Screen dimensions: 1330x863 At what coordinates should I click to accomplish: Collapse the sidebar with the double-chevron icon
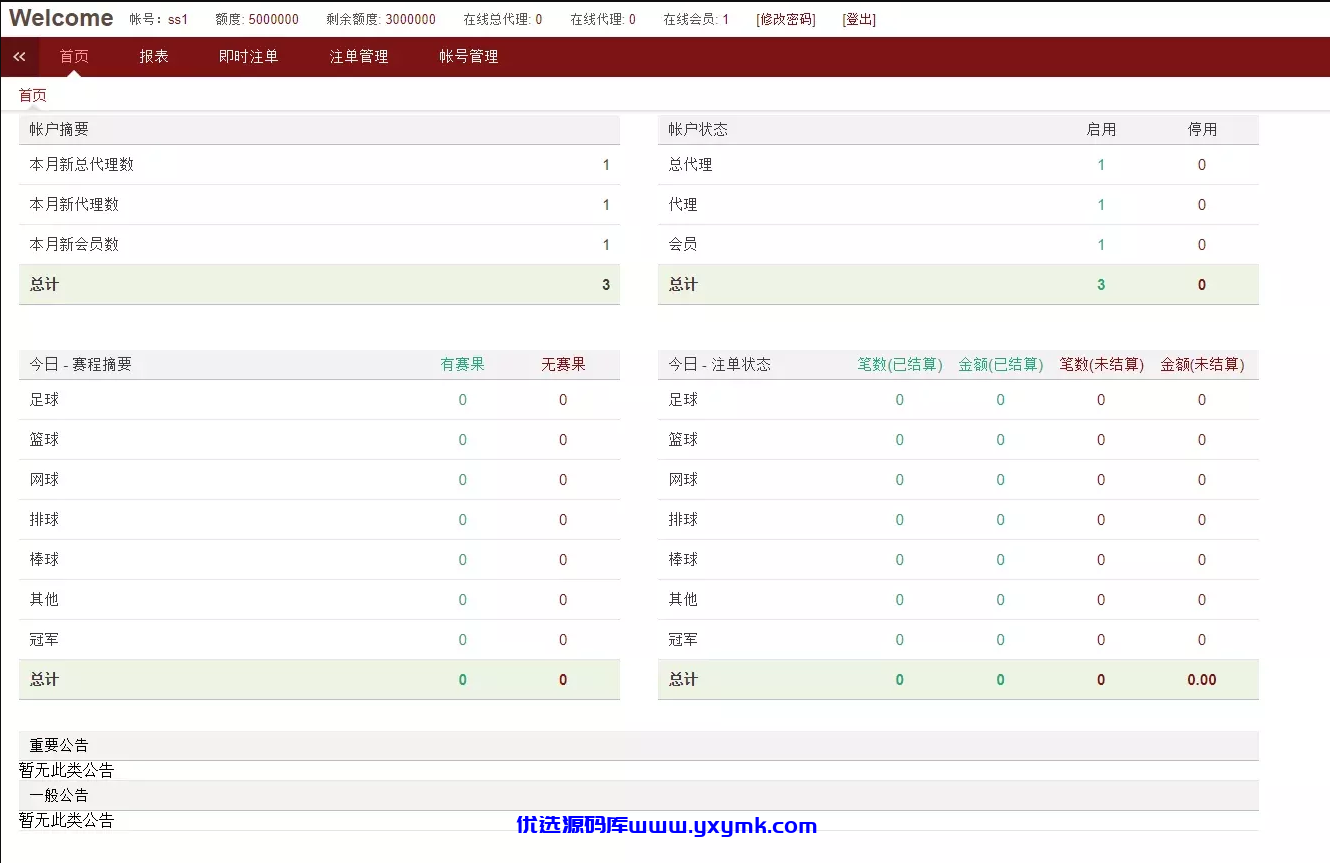(x=19, y=57)
